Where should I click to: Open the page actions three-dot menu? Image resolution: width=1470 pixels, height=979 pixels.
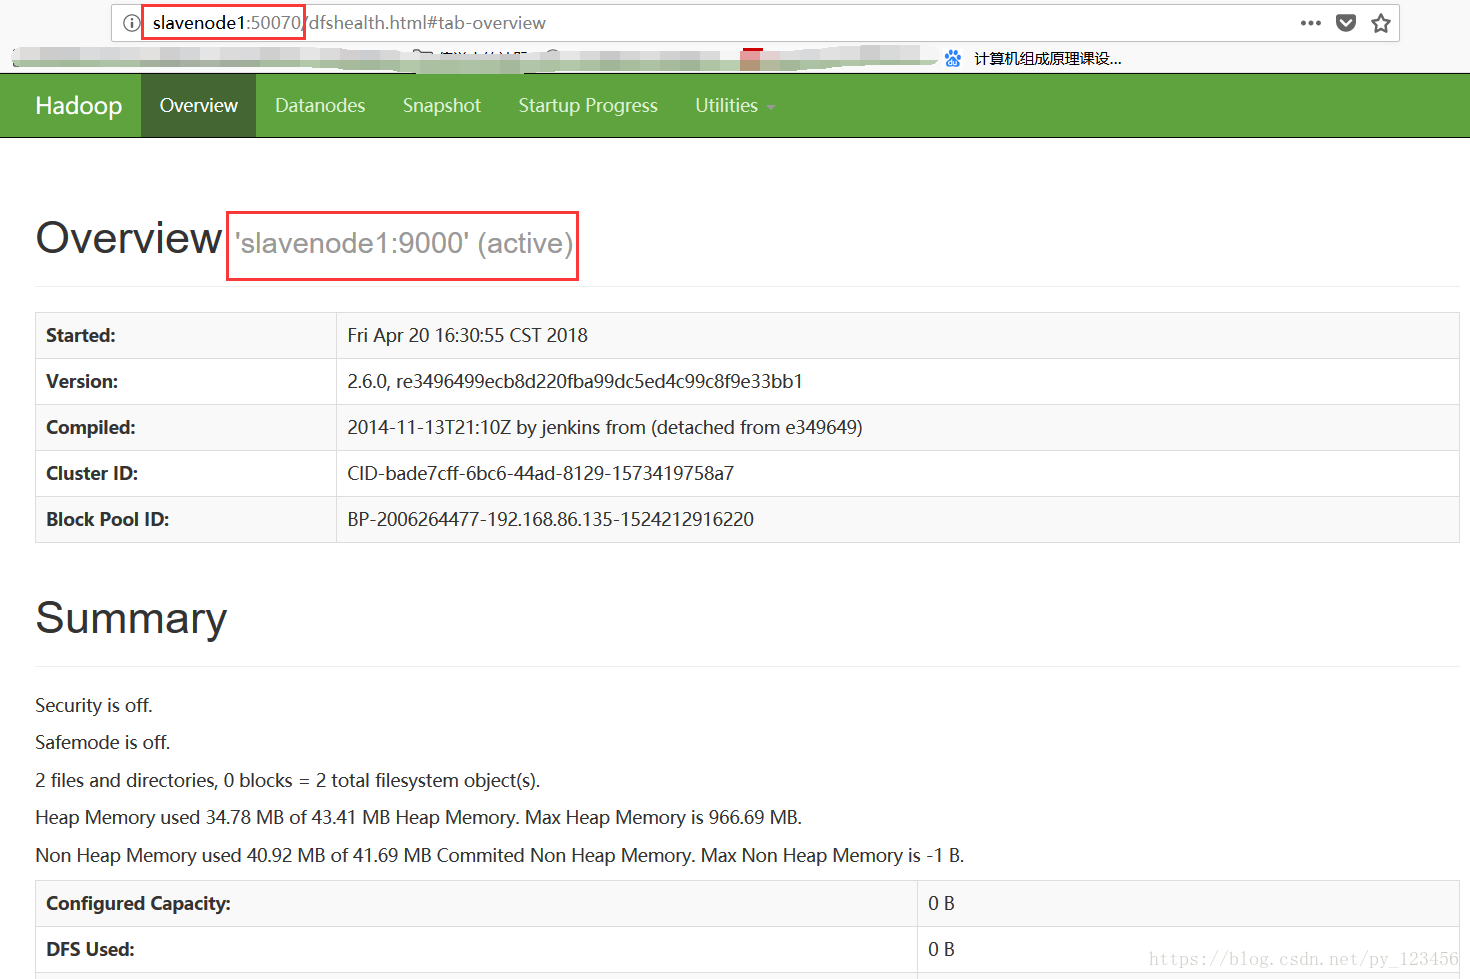[1311, 23]
